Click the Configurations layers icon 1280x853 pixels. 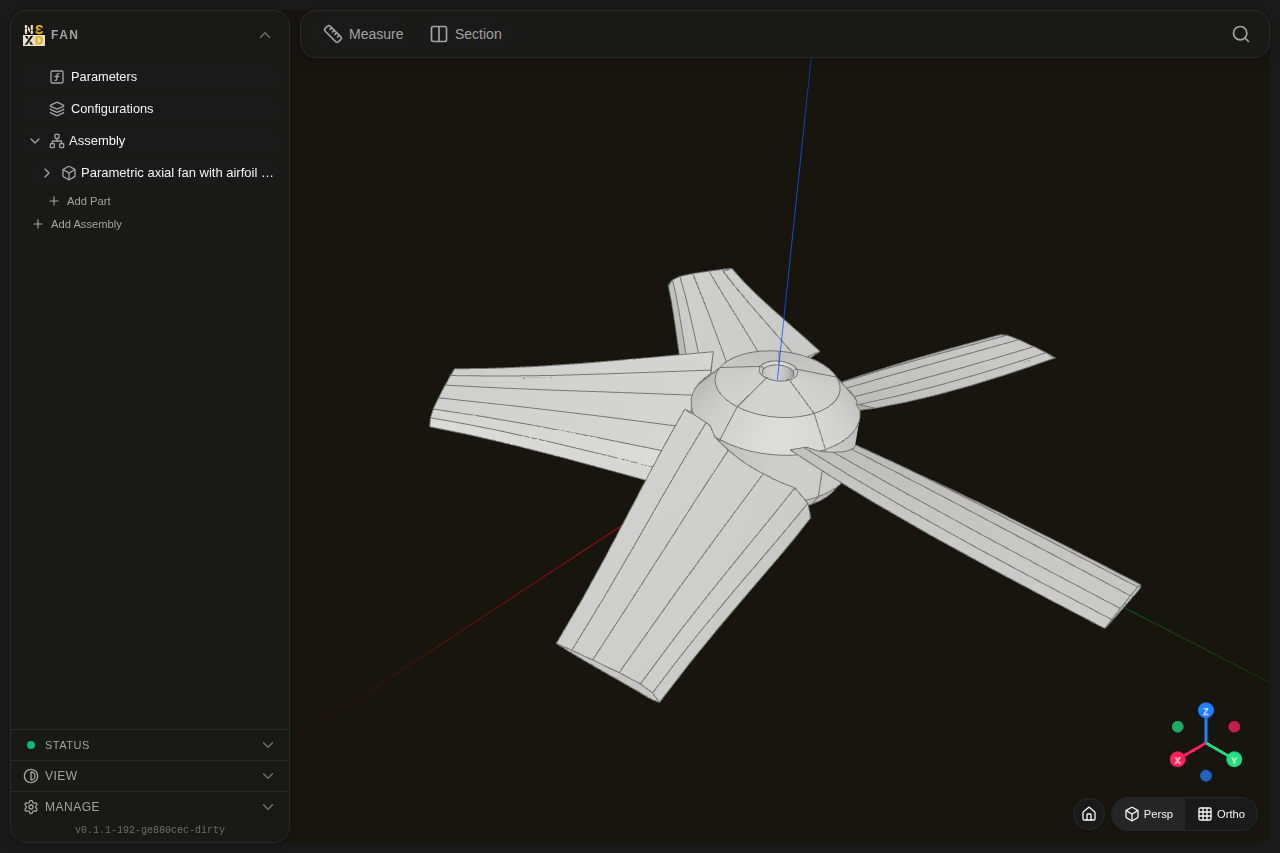57,109
